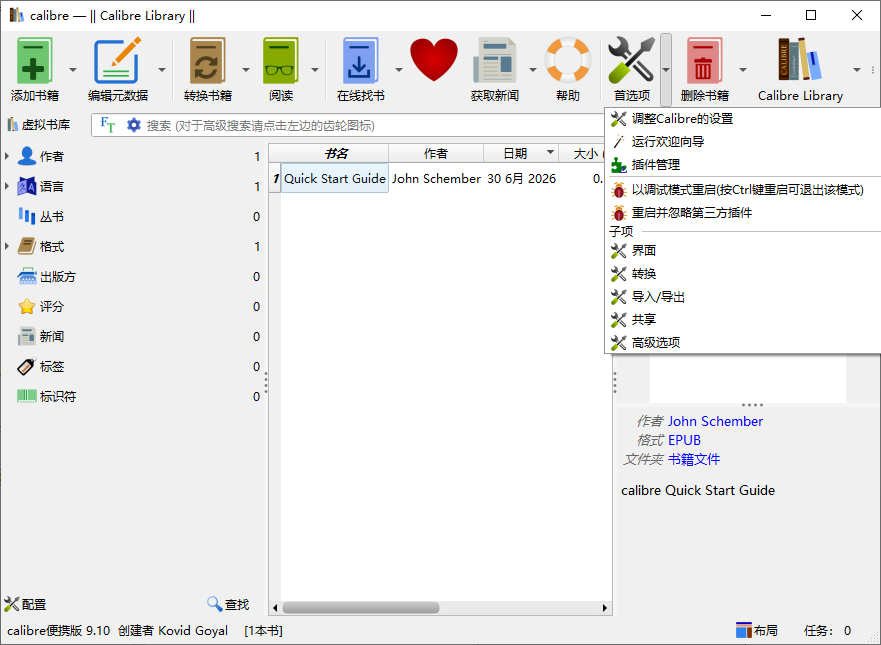
Task: Choose 以调试模式重启 menu item
Action: pyautogui.click(x=743, y=190)
